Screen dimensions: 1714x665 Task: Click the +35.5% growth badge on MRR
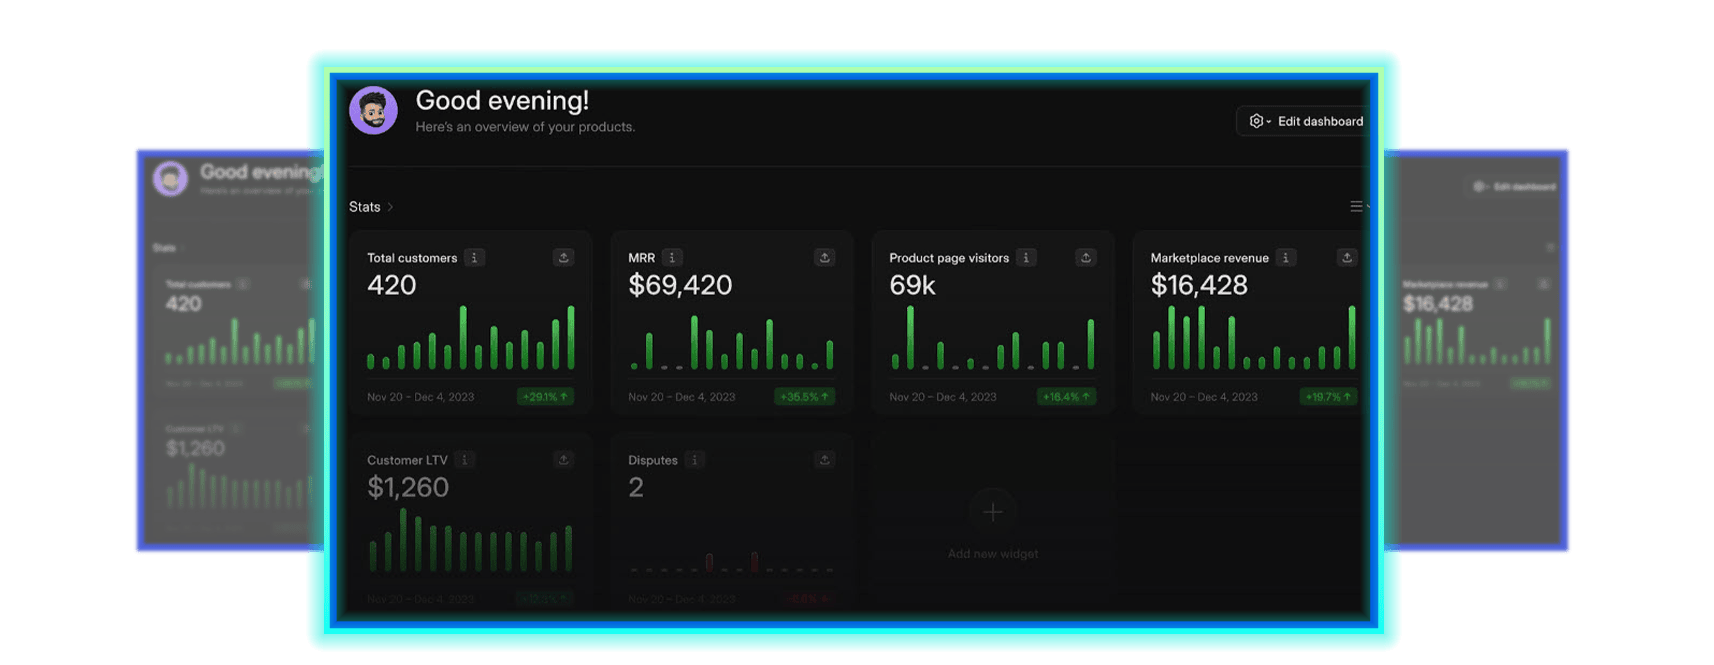click(x=805, y=397)
